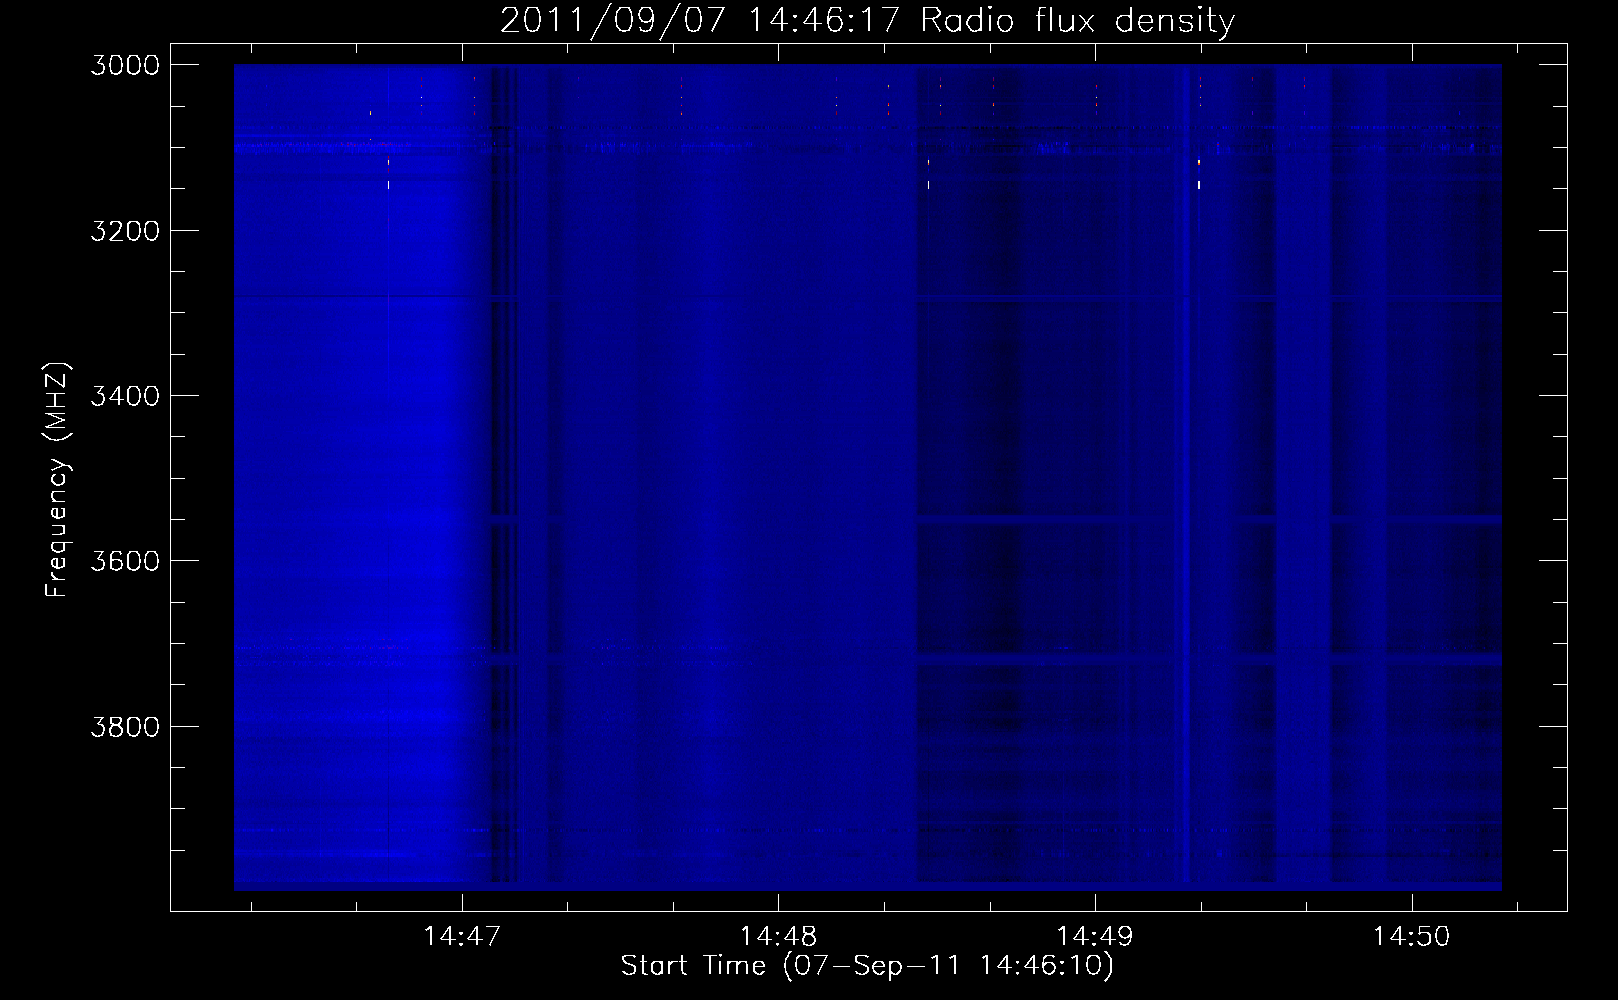The image size is (1618, 1000).
Task: Select the 3000 frequency axis label
Action: coord(125,65)
